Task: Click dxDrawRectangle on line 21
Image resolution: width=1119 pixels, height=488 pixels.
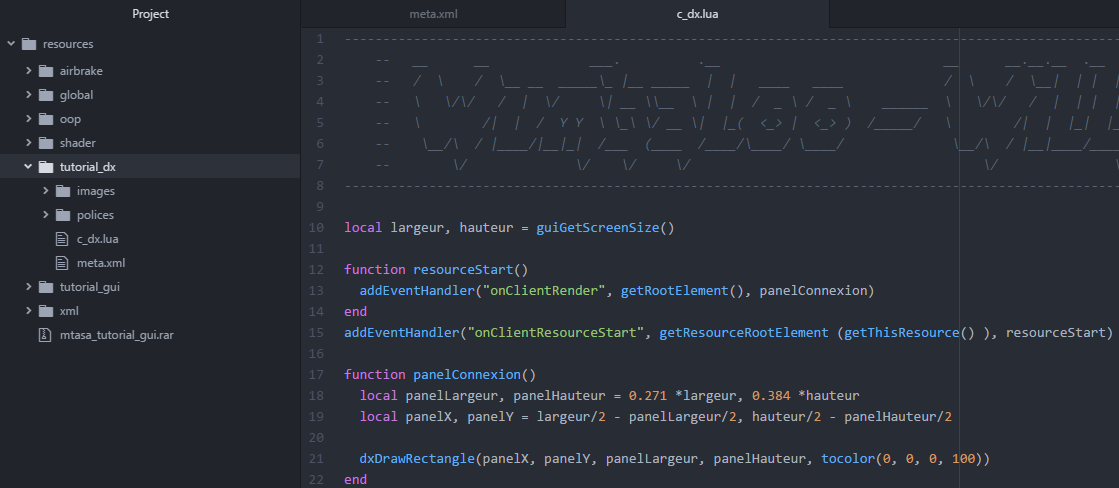Action: 417,459
